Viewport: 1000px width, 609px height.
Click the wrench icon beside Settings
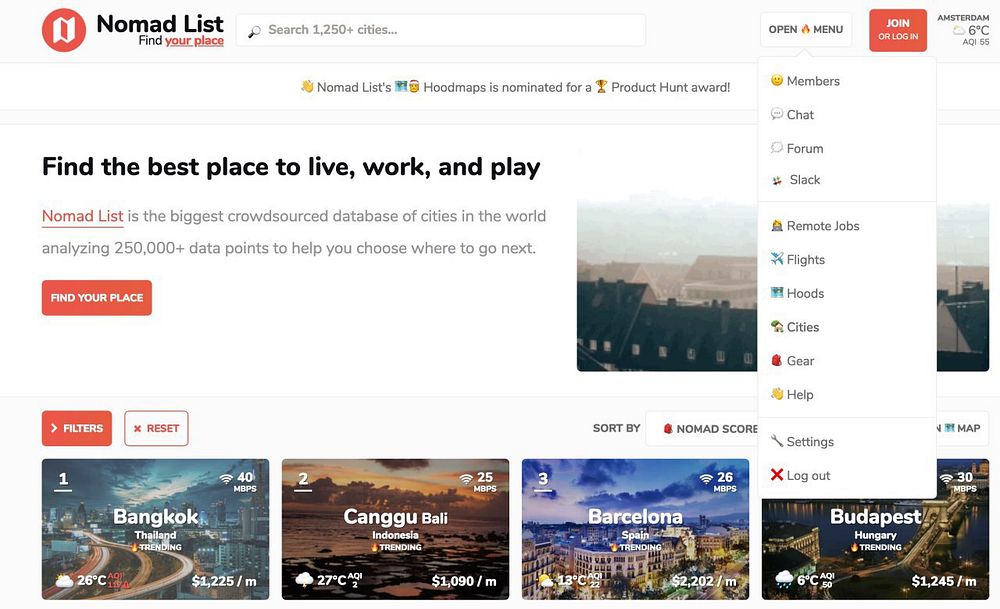(x=776, y=441)
